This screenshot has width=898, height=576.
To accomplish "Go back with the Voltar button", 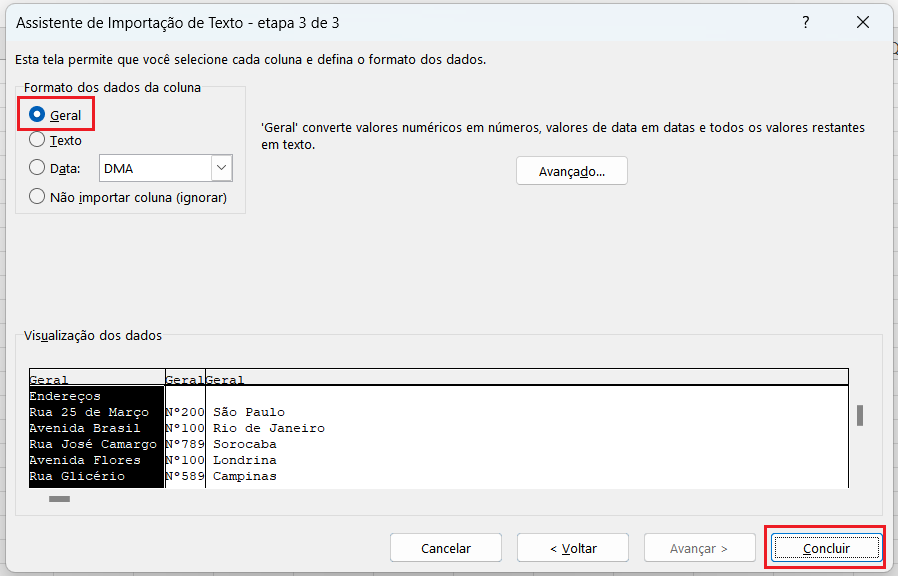I will (x=572, y=548).
